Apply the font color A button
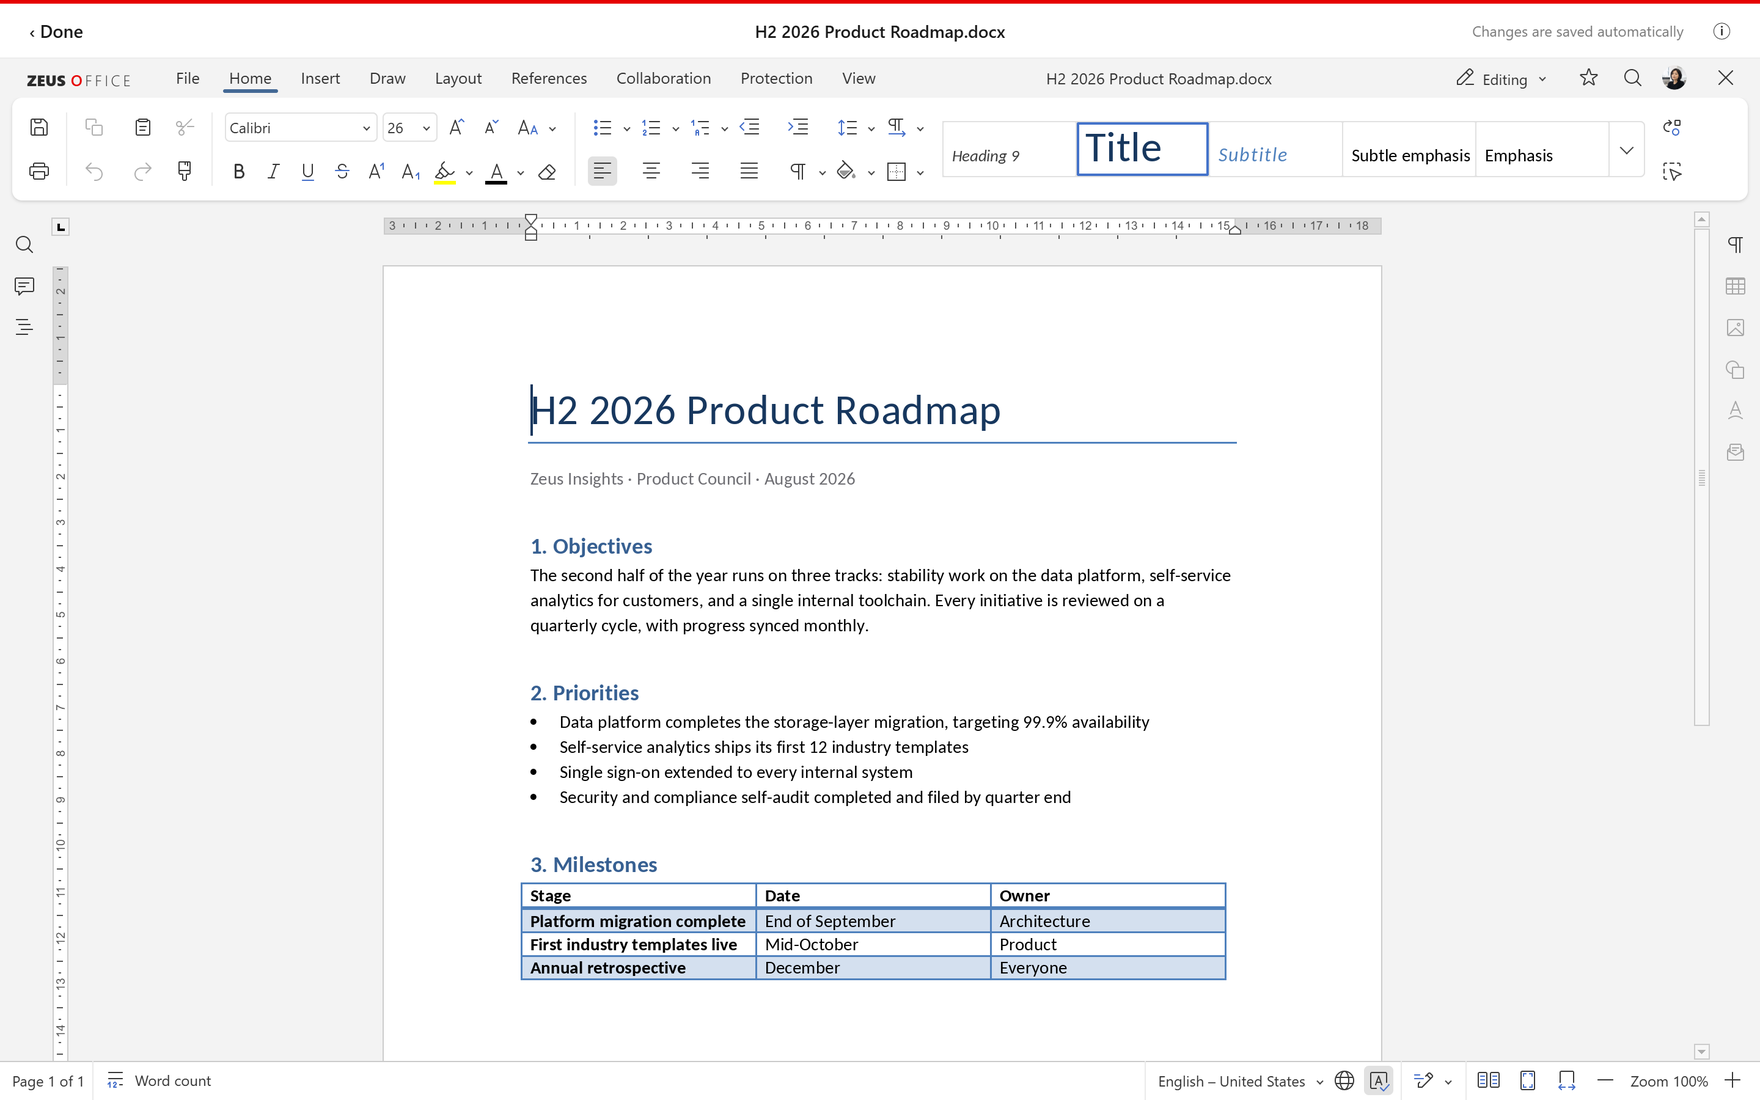This screenshot has width=1760, height=1100. [x=496, y=172]
